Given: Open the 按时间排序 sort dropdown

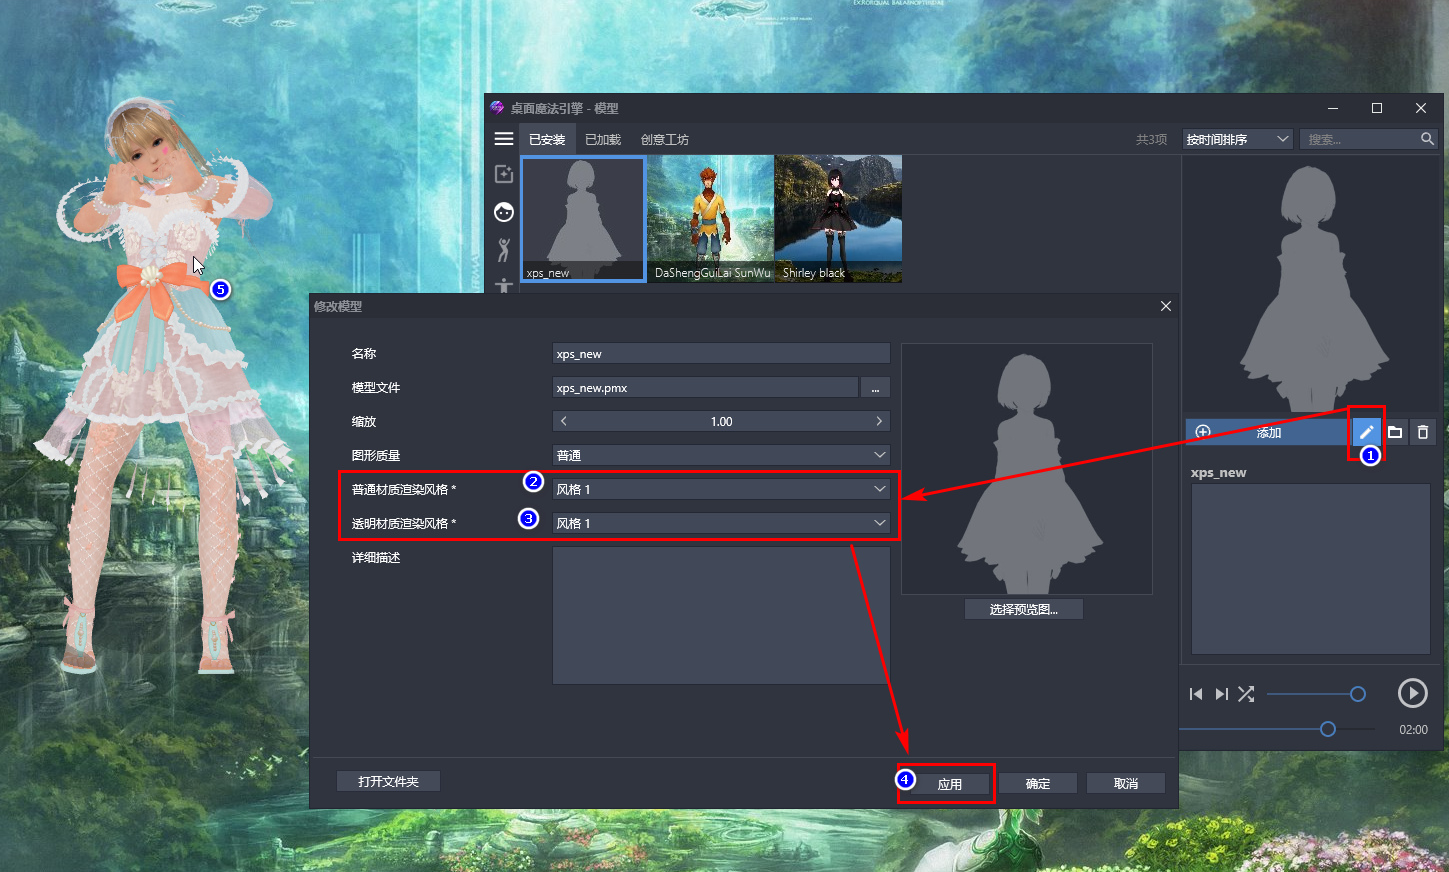Looking at the screenshot, I should tap(1237, 139).
